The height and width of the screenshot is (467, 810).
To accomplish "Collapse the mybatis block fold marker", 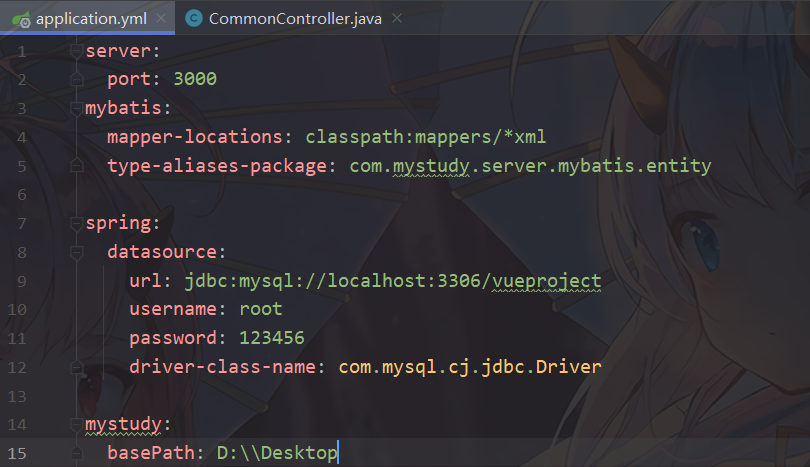I will coord(75,108).
